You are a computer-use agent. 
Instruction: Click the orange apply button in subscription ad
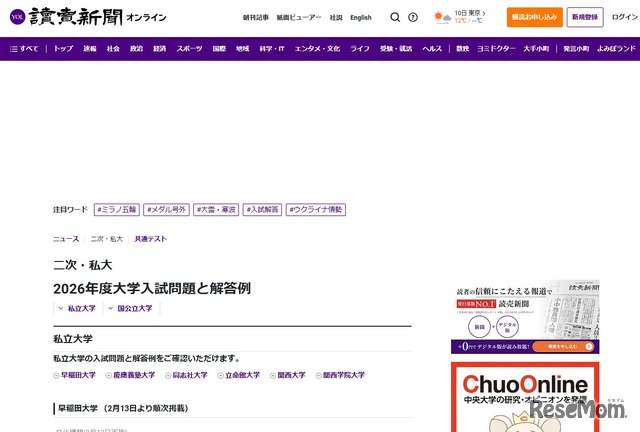563,346
